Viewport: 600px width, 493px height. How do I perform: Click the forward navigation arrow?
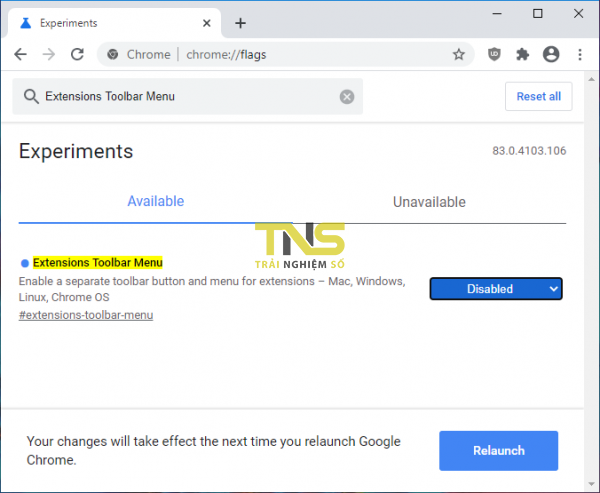pyautogui.click(x=49, y=54)
